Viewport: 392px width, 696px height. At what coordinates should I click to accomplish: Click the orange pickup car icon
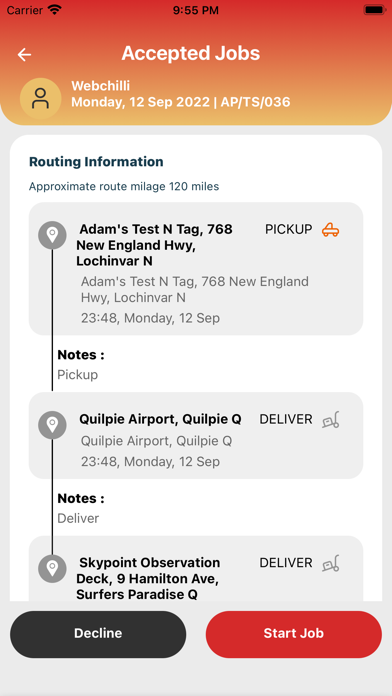point(331,229)
